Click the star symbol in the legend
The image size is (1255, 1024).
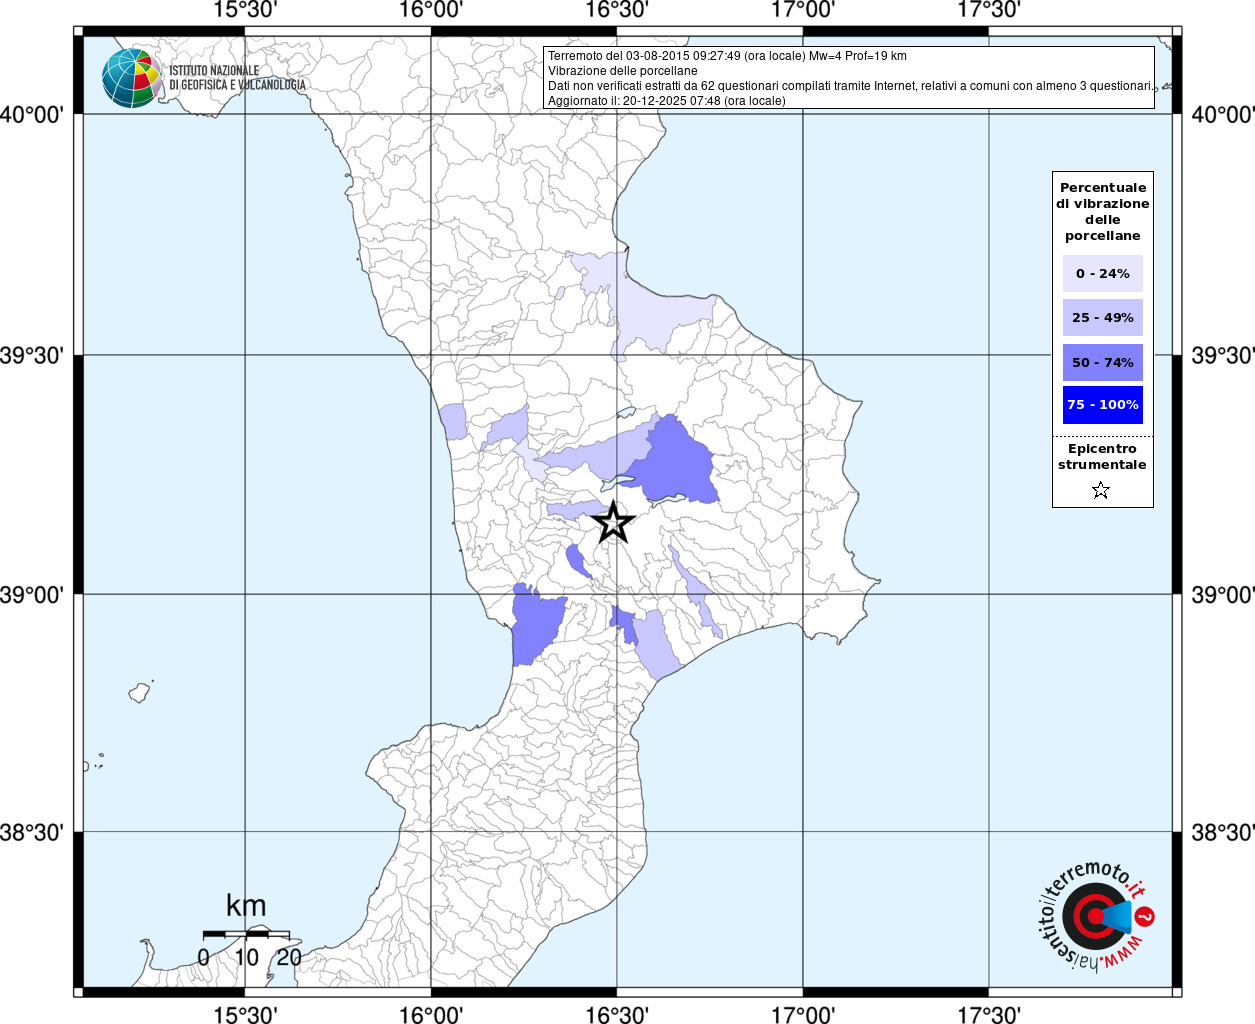[1101, 490]
